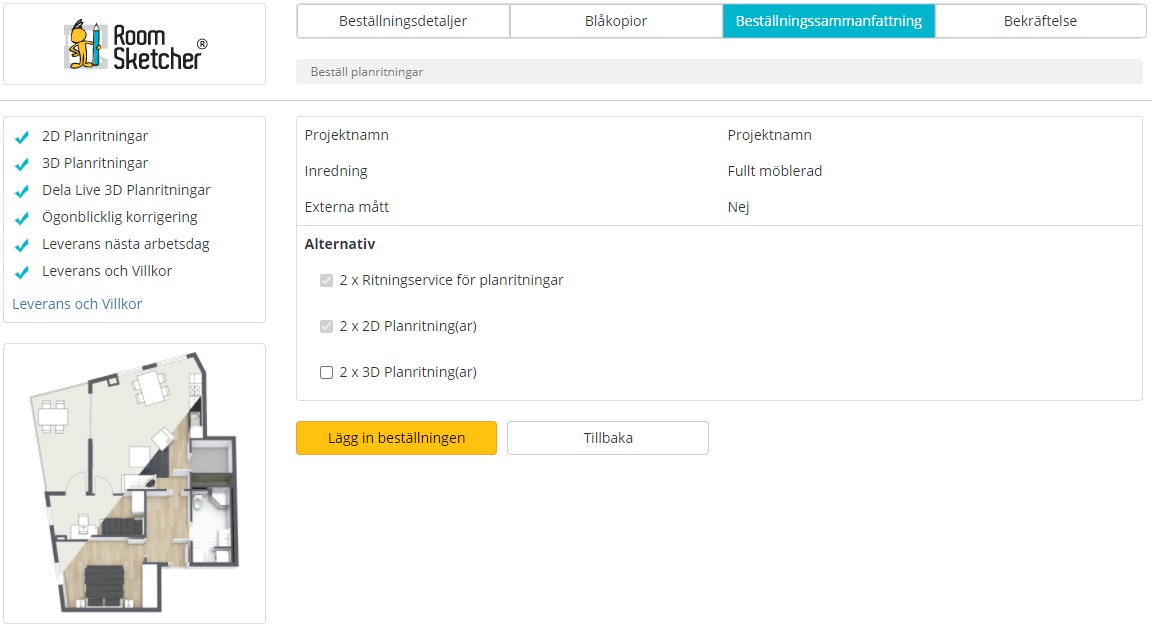Select the Beställningssammanfattning tab

click(x=829, y=21)
